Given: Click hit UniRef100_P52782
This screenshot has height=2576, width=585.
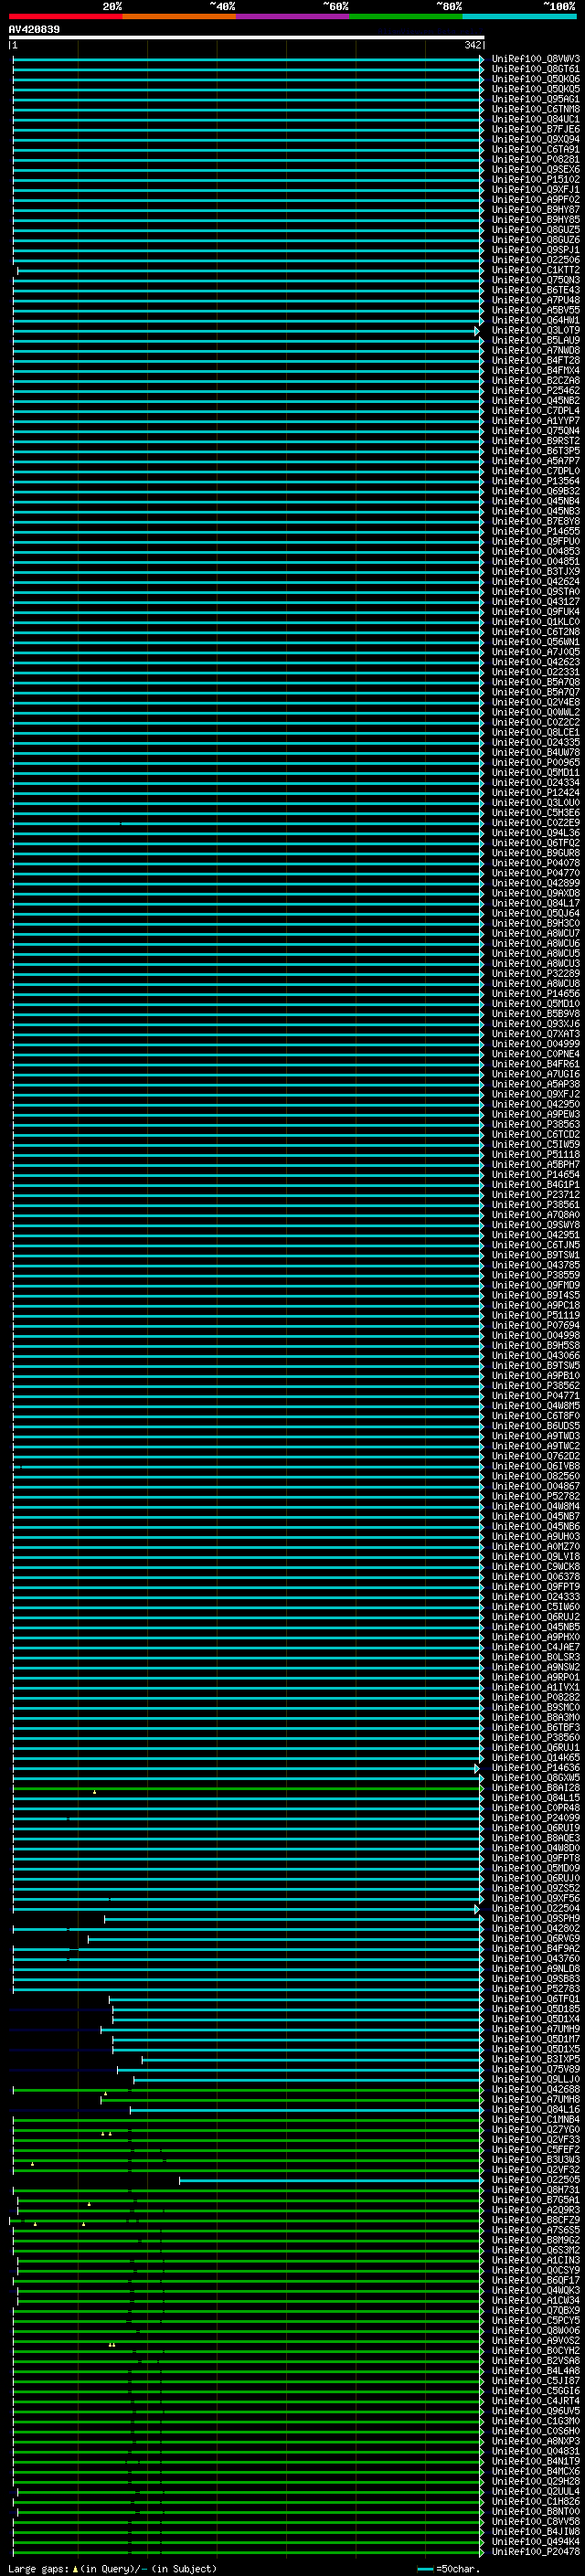Looking at the screenshot, I should click(x=535, y=1496).
